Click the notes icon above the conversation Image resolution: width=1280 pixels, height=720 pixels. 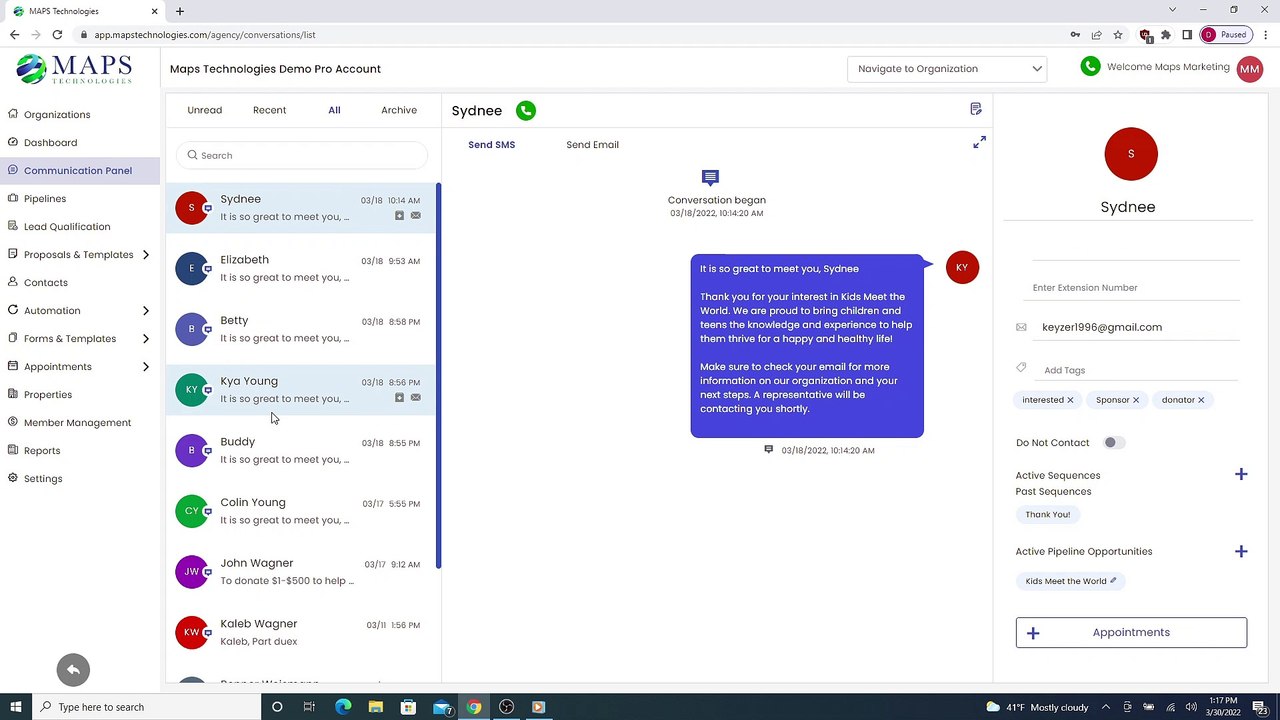point(976,109)
